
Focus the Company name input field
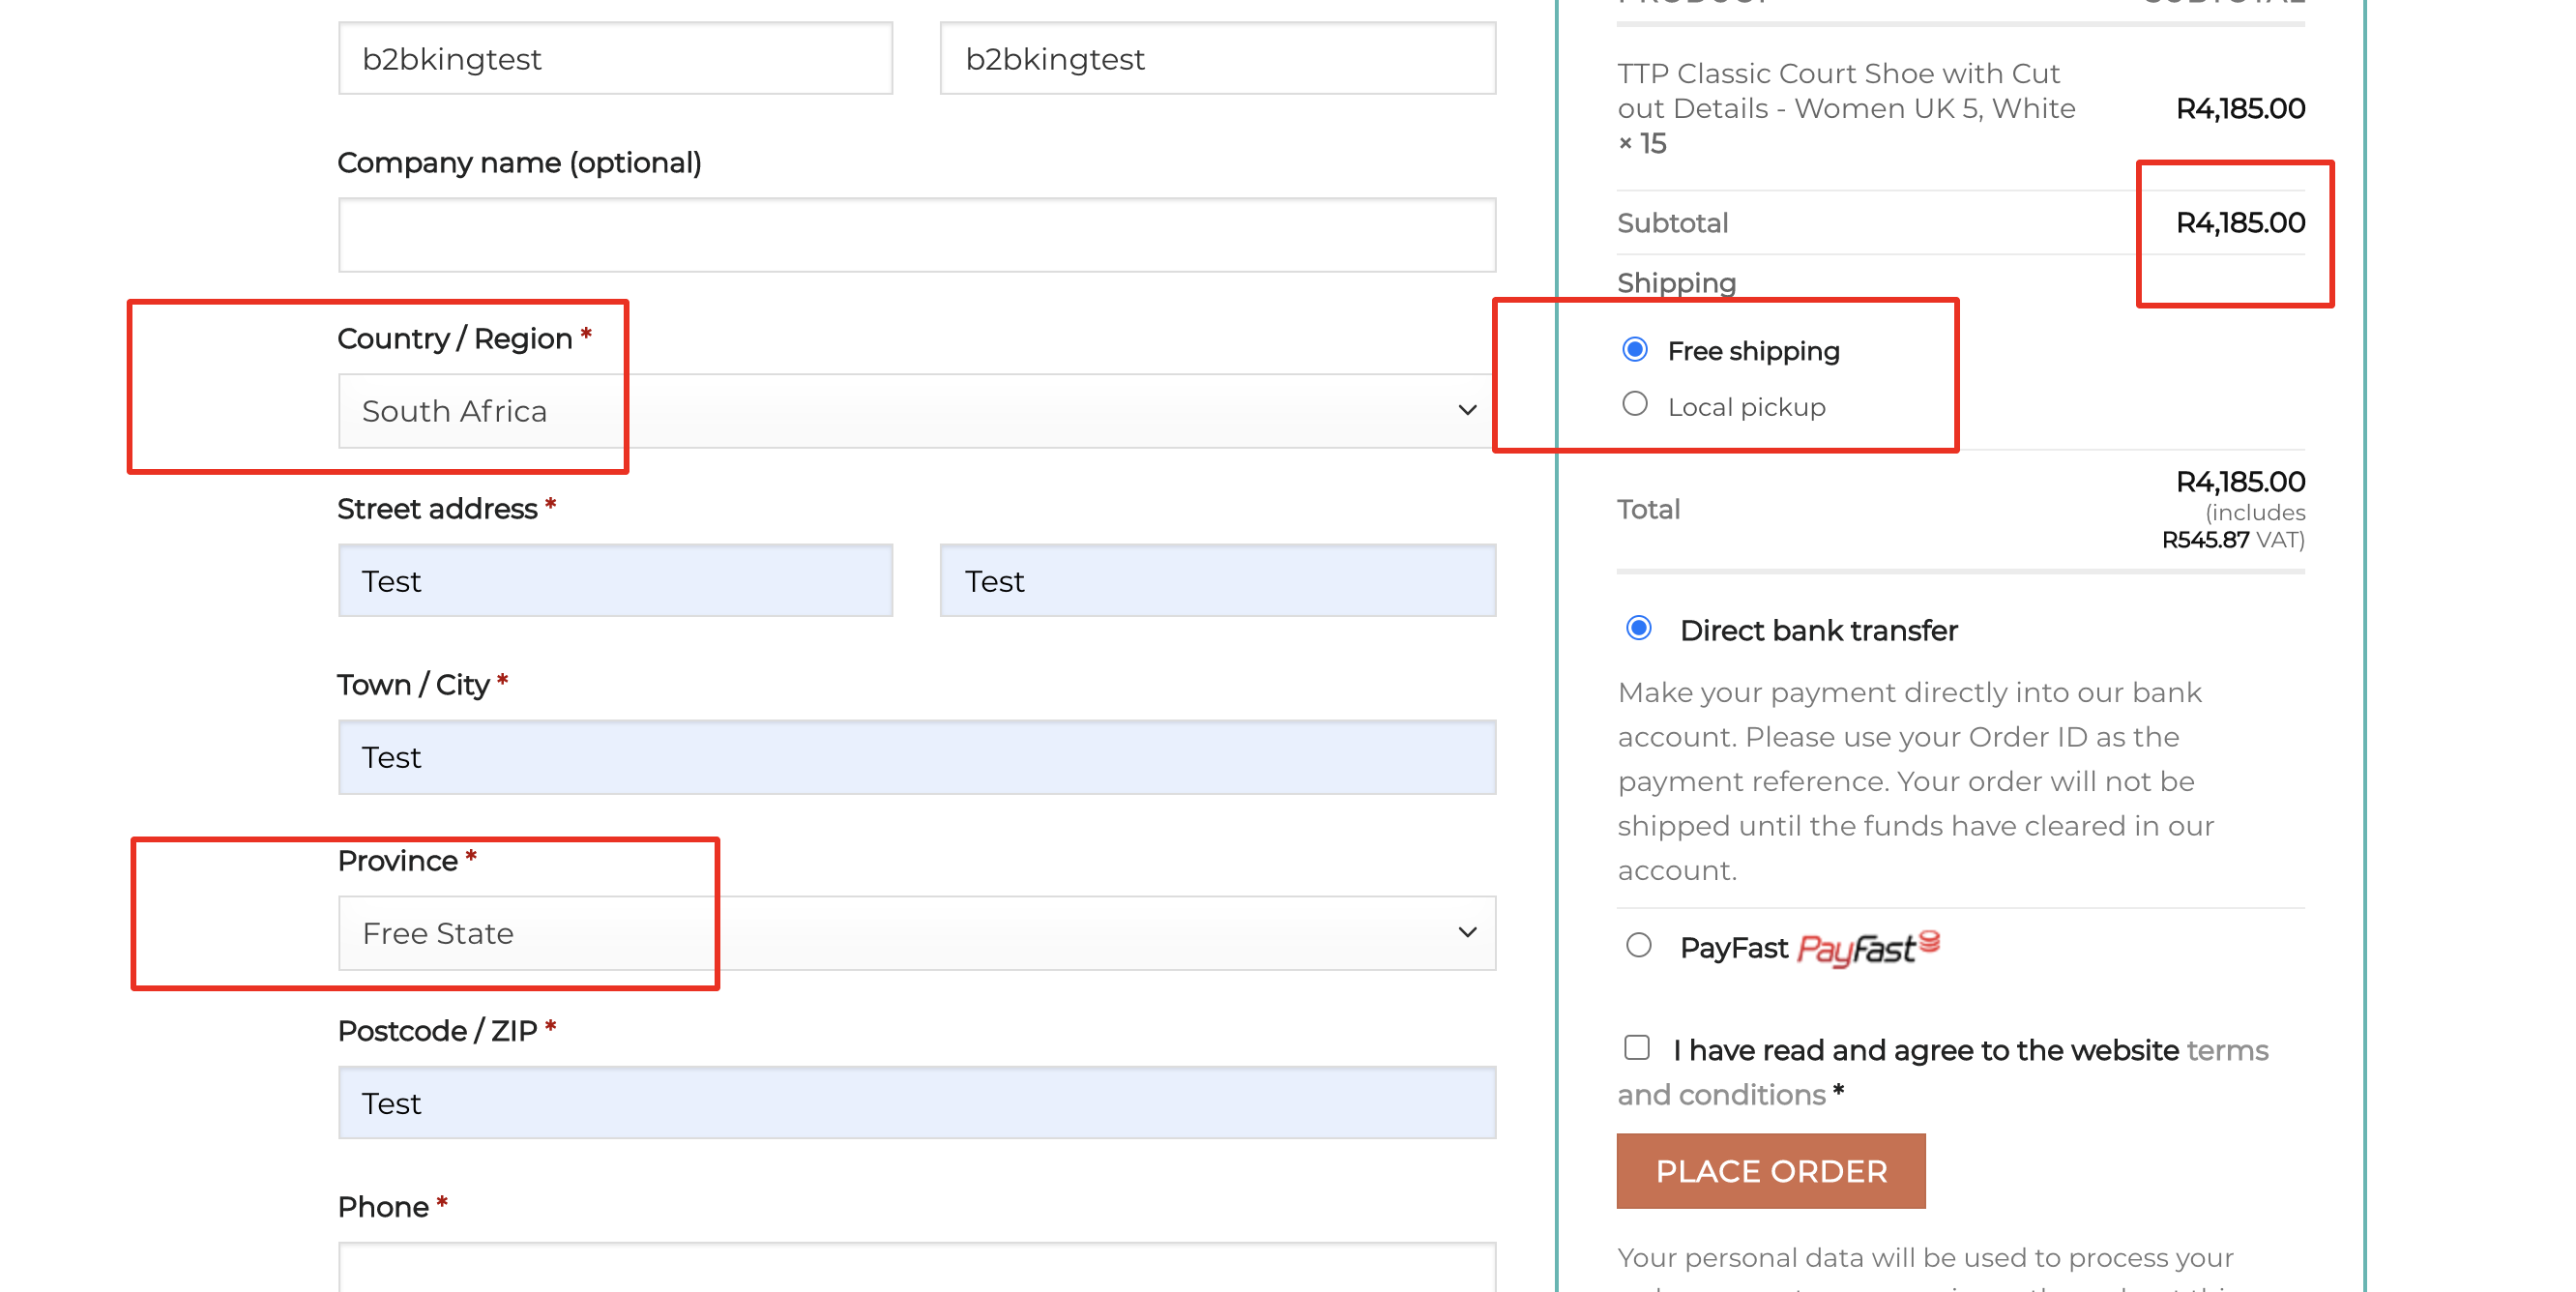pyautogui.click(x=917, y=235)
